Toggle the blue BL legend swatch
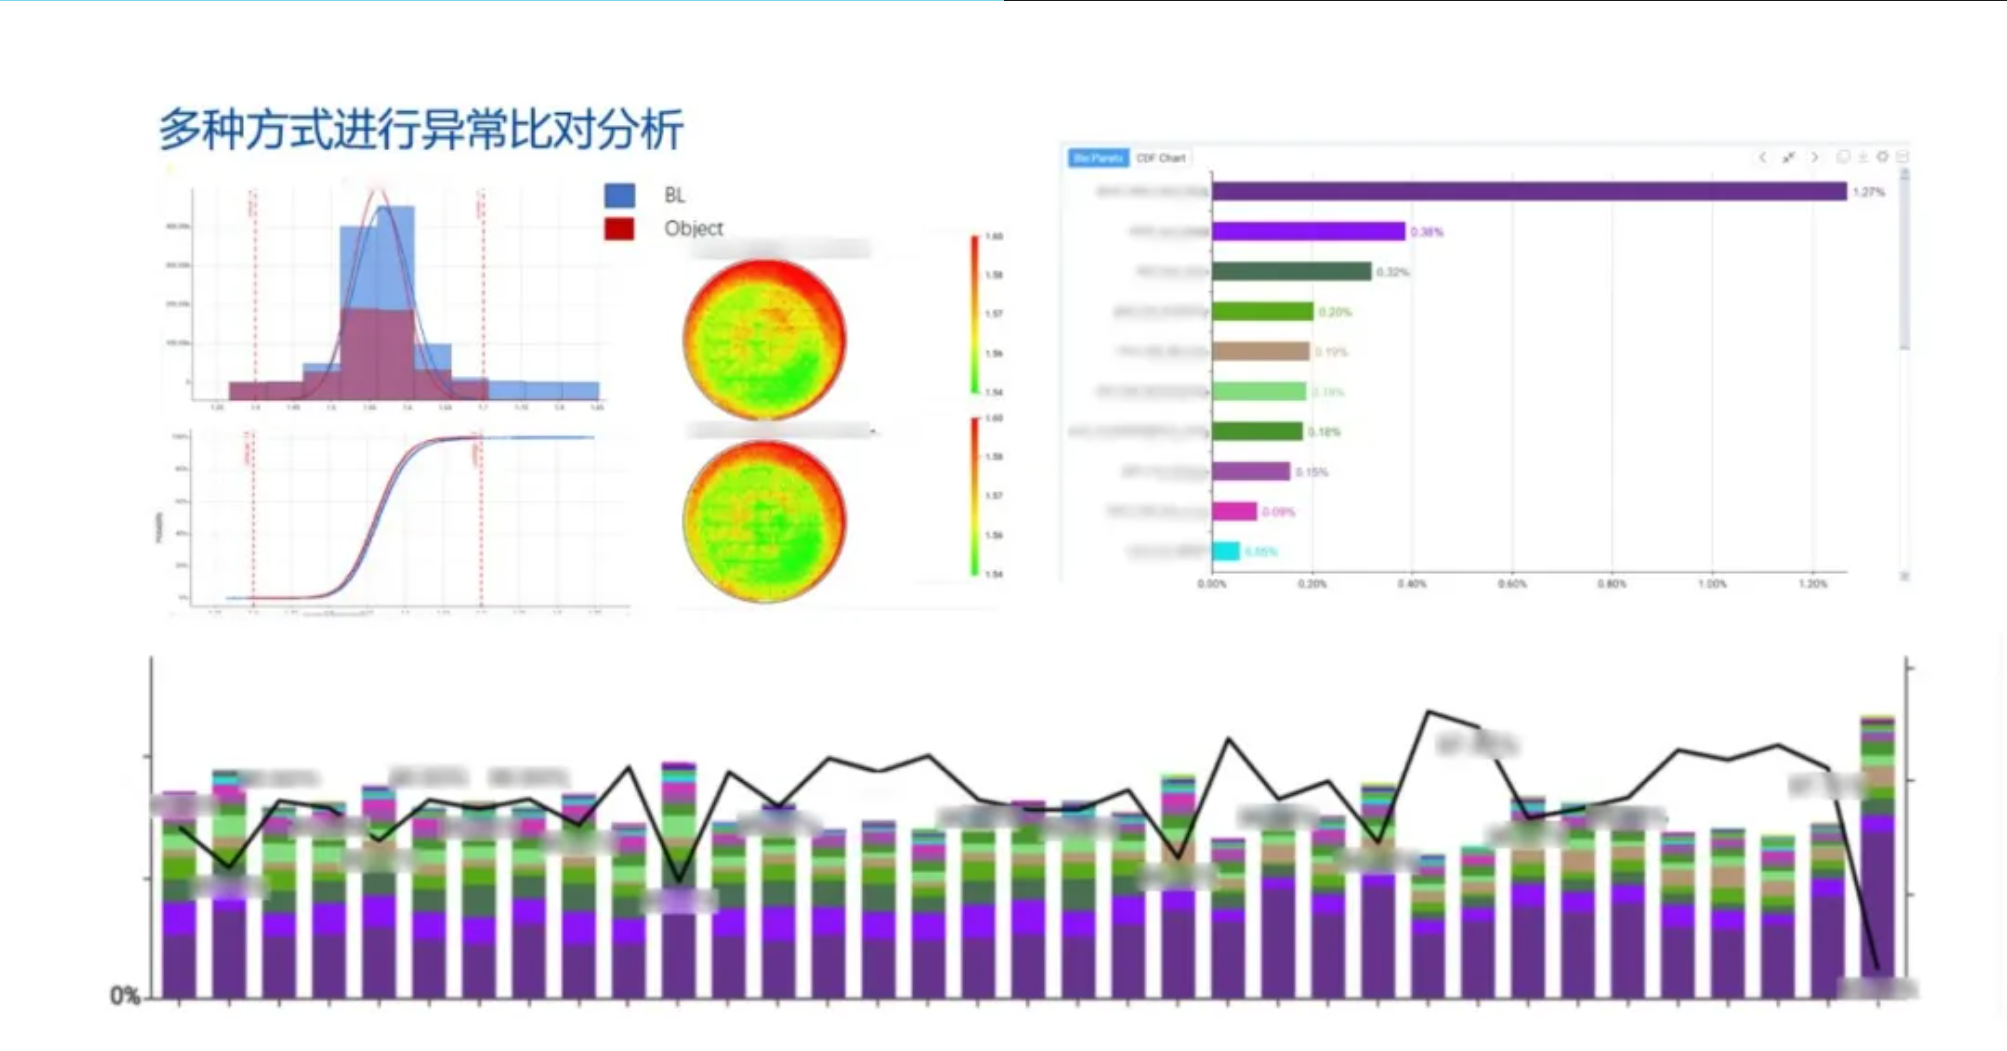 pyautogui.click(x=619, y=195)
